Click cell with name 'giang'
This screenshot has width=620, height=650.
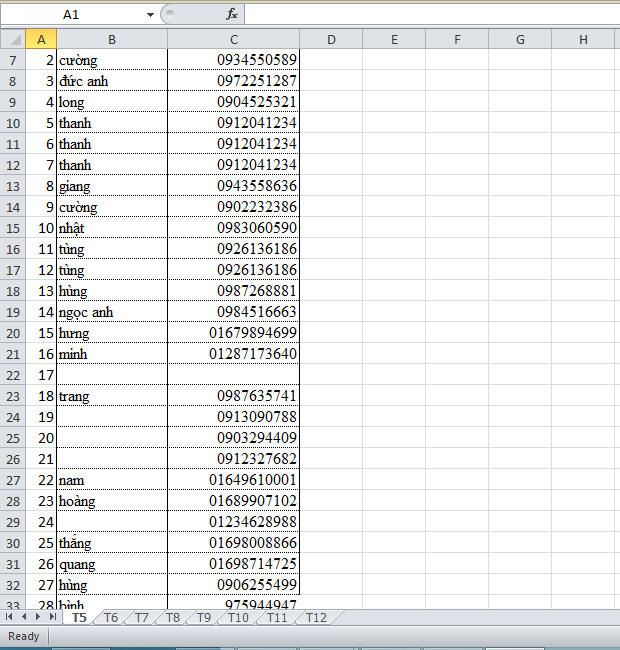pyautogui.click(x=112, y=186)
